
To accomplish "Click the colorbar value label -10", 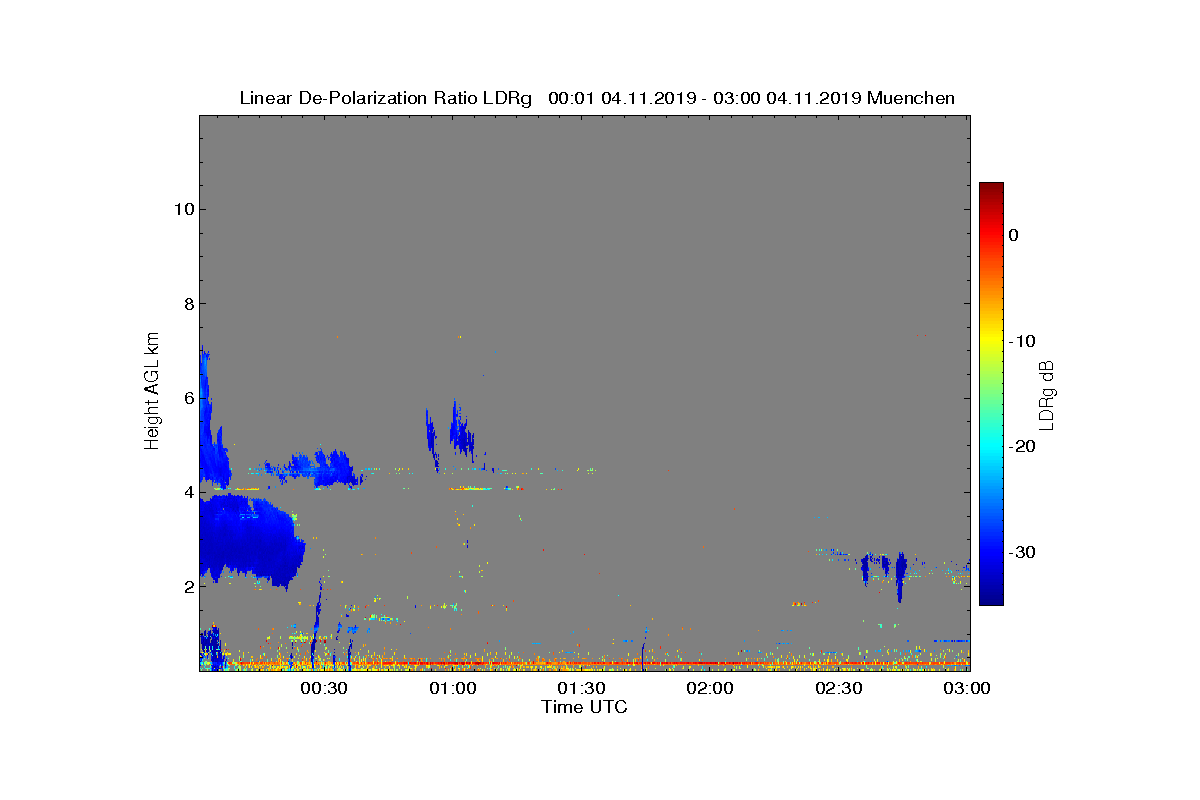I will (x=1021, y=341).
